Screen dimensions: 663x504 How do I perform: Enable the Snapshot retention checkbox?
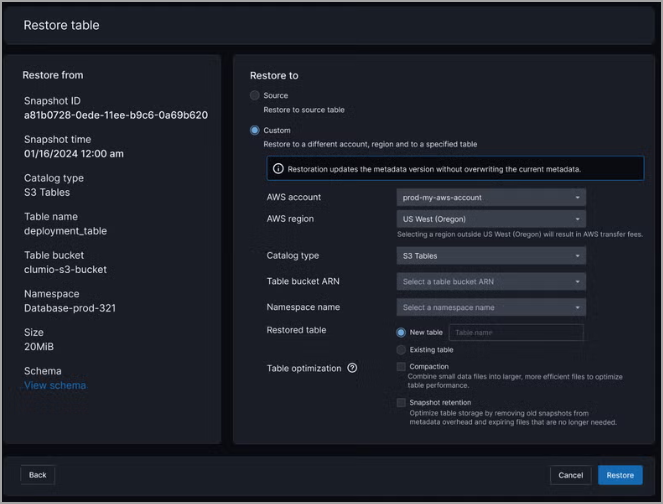click(401, 403)
